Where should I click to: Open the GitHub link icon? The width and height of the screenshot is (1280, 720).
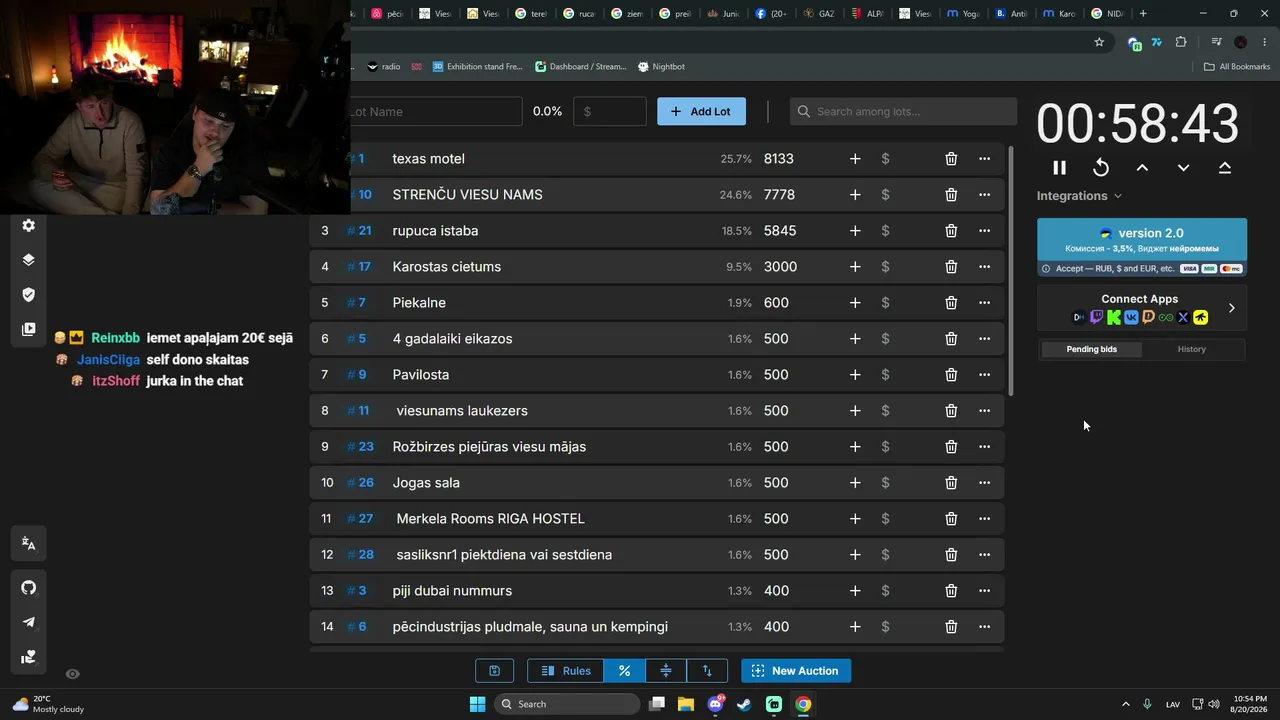point(29,588)
